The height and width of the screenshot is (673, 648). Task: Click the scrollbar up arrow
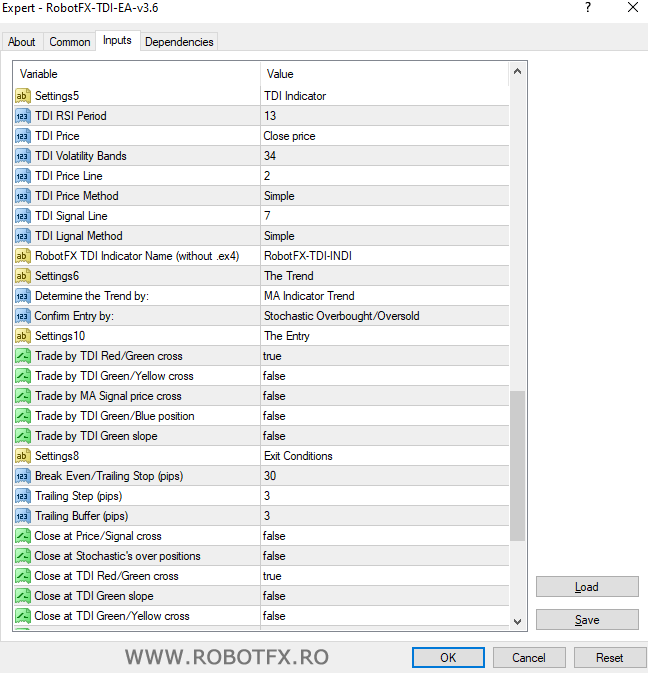click(518, 71)
